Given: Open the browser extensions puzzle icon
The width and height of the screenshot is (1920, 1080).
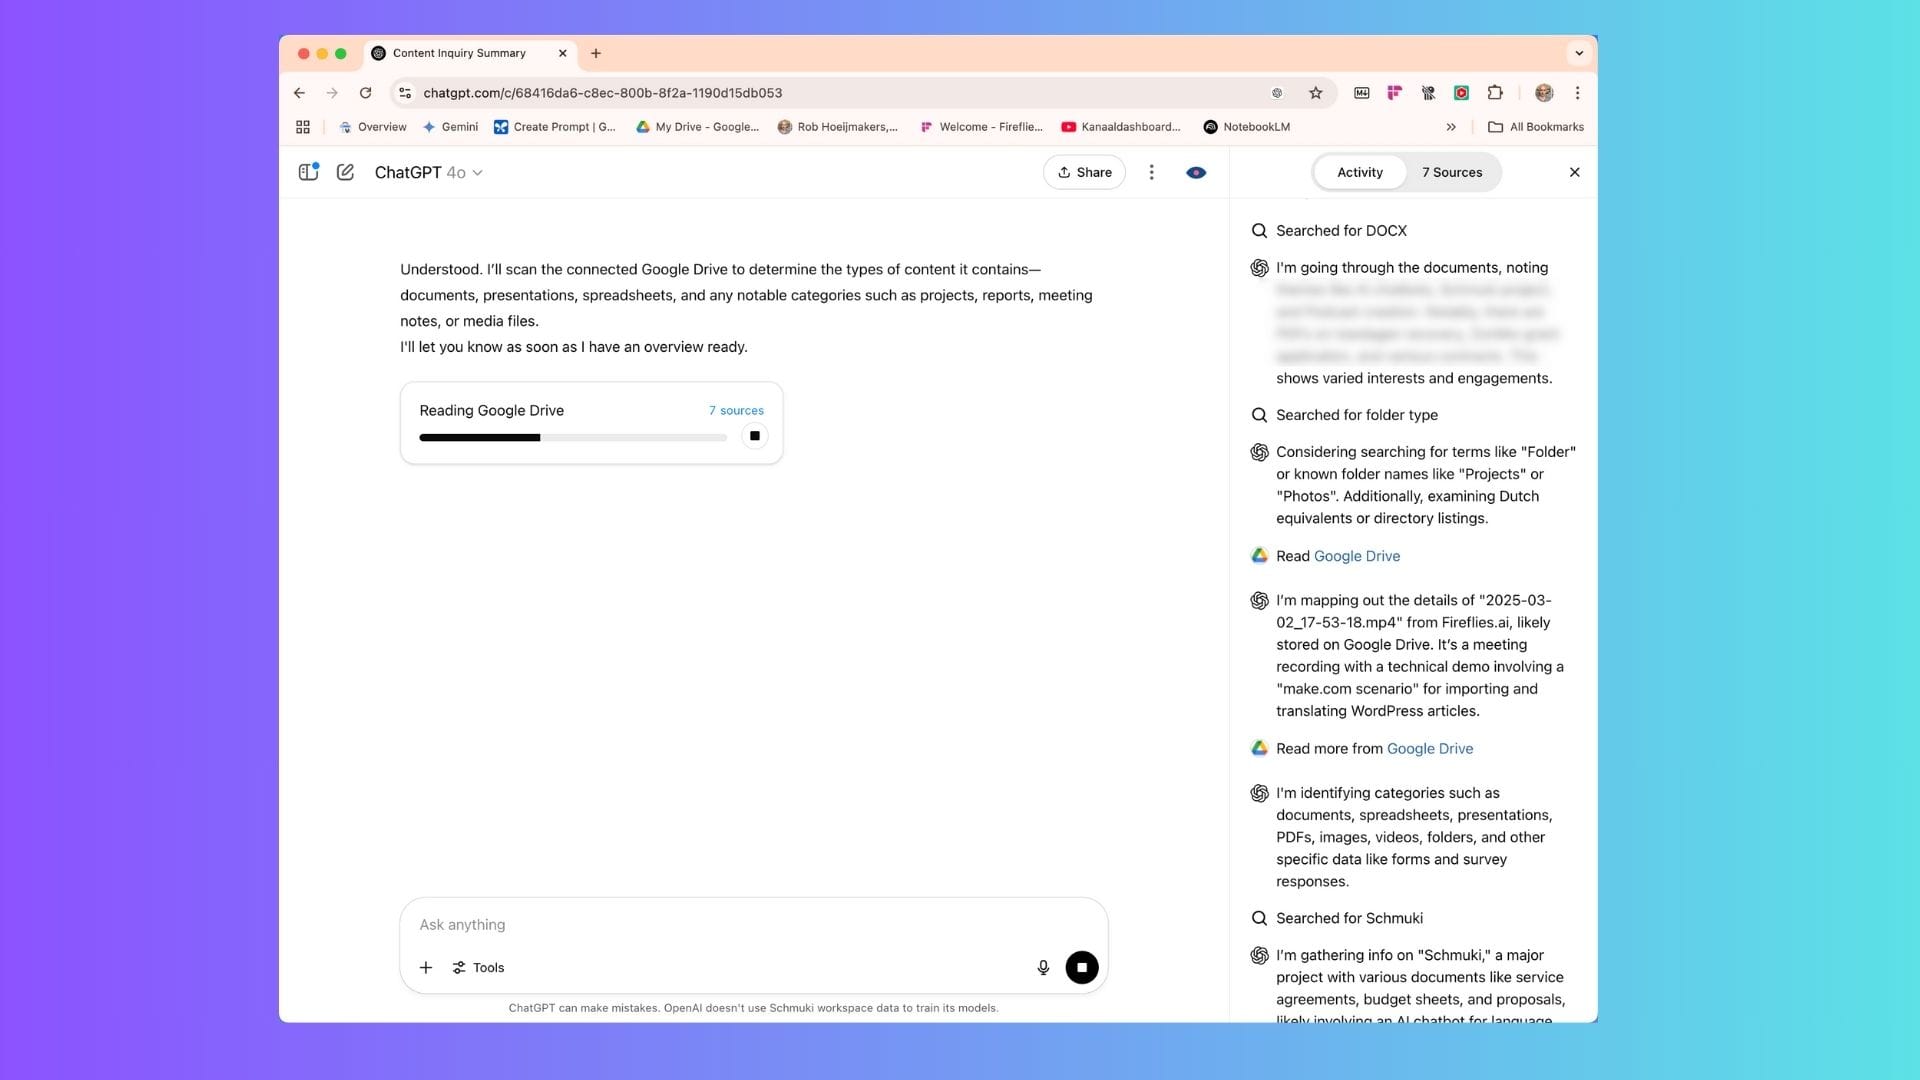Looking at the screenshot, I should click(1495, 93).
